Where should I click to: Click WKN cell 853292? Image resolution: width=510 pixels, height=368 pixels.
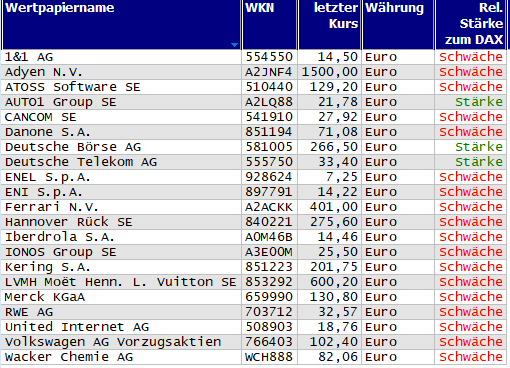269,282
